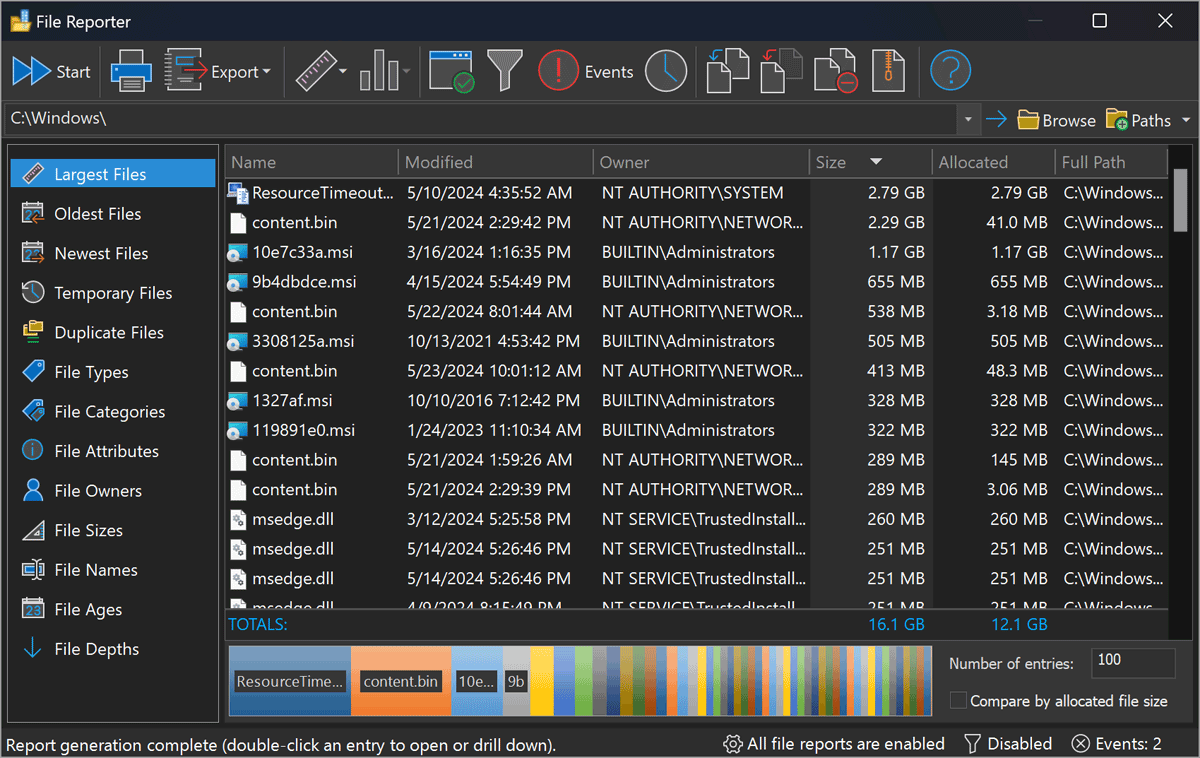Open the path history dropdown arrow
The height and width of the screenshot is (758, 1200).
pyautogui.click(x=968, y=120)
